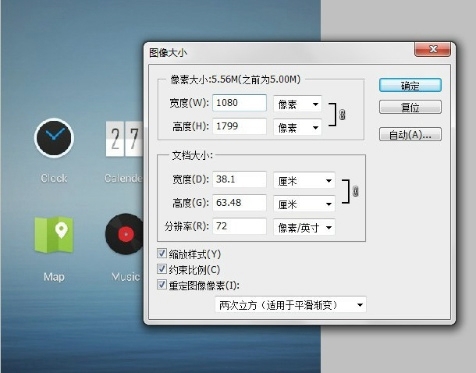Click the green Map icon in the canvas

(54, 235)
